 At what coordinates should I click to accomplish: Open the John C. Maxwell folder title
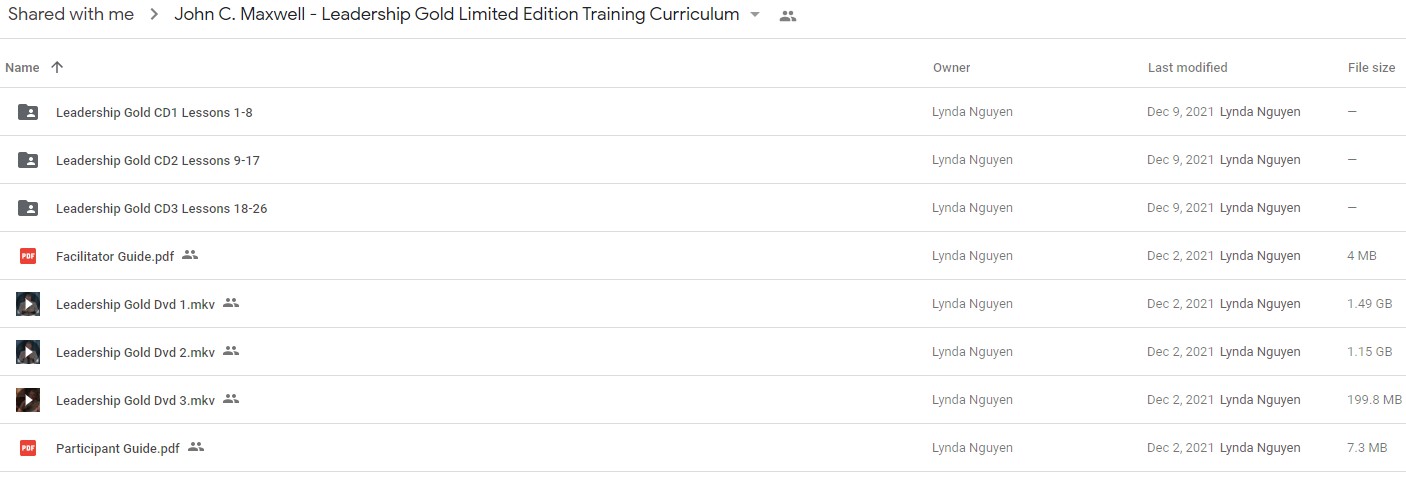[457, 15]
